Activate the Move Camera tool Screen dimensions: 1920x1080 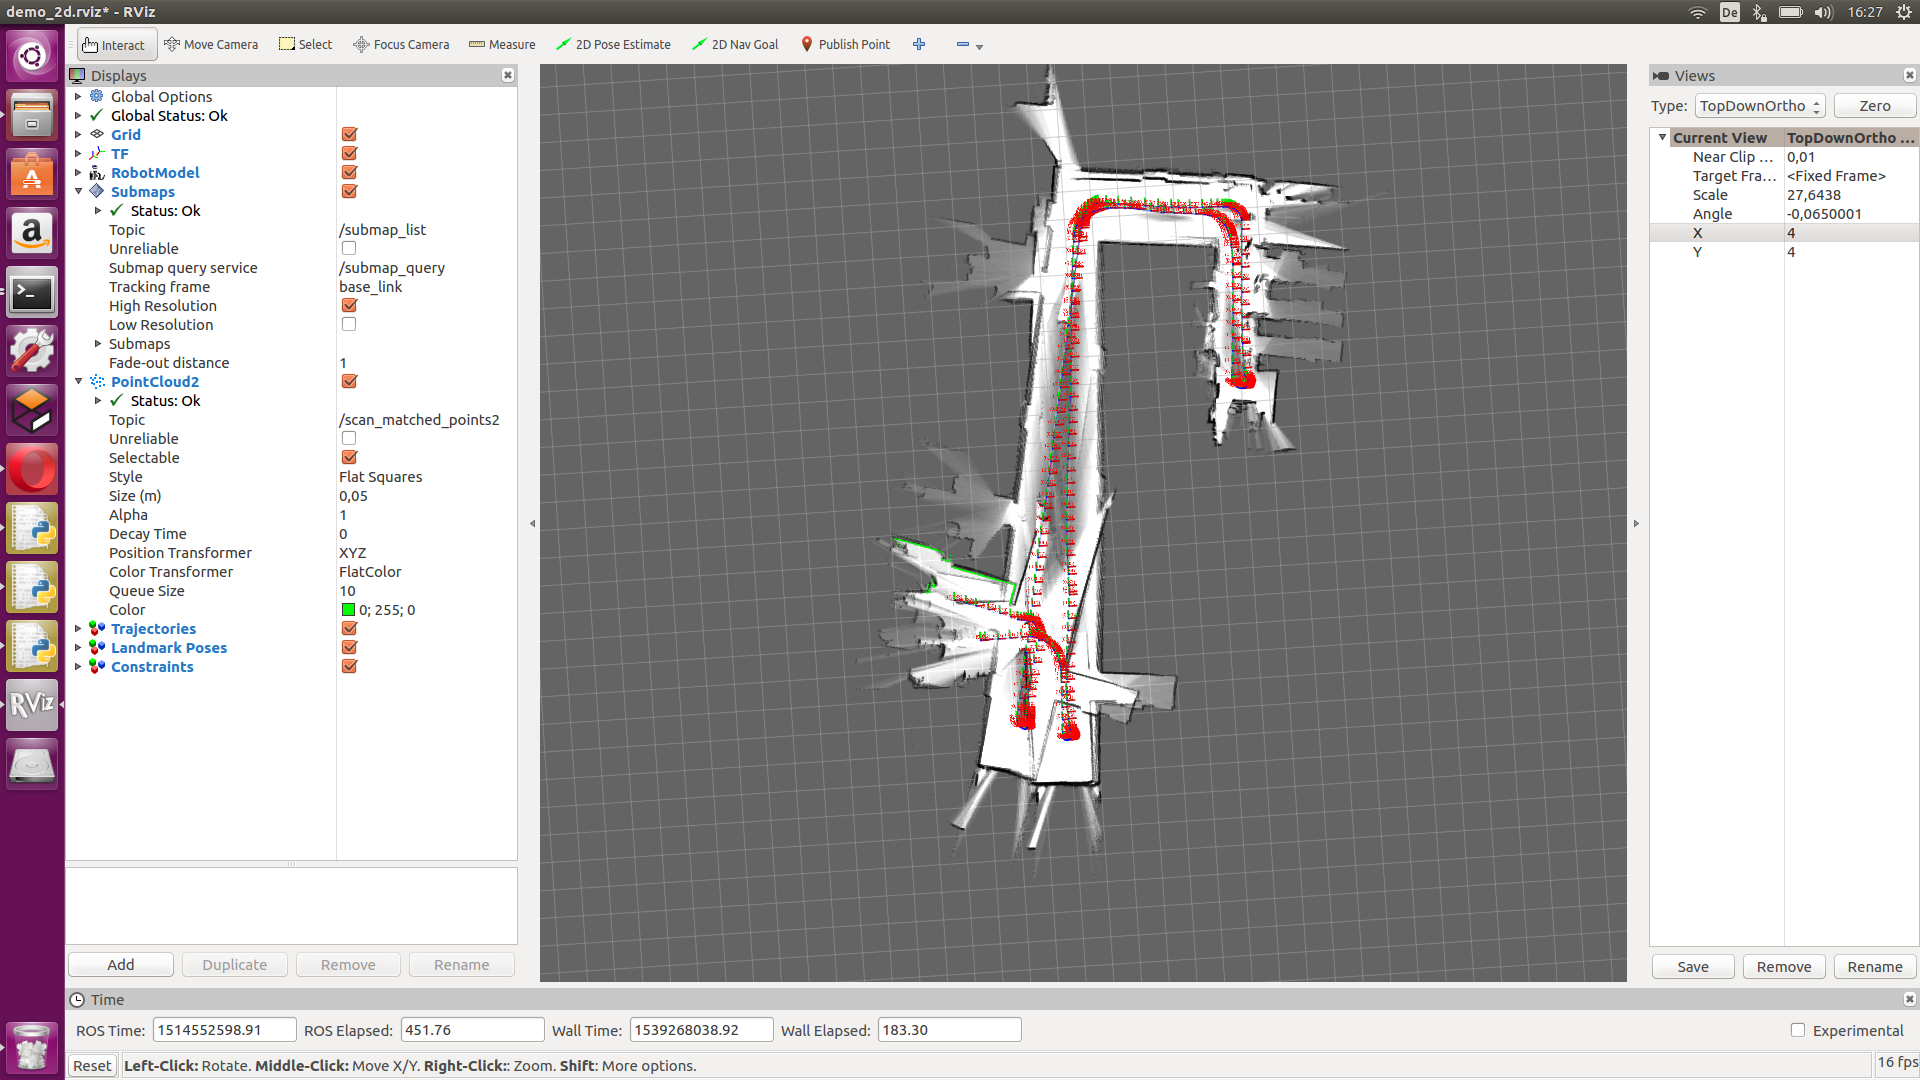coord(211,45)
